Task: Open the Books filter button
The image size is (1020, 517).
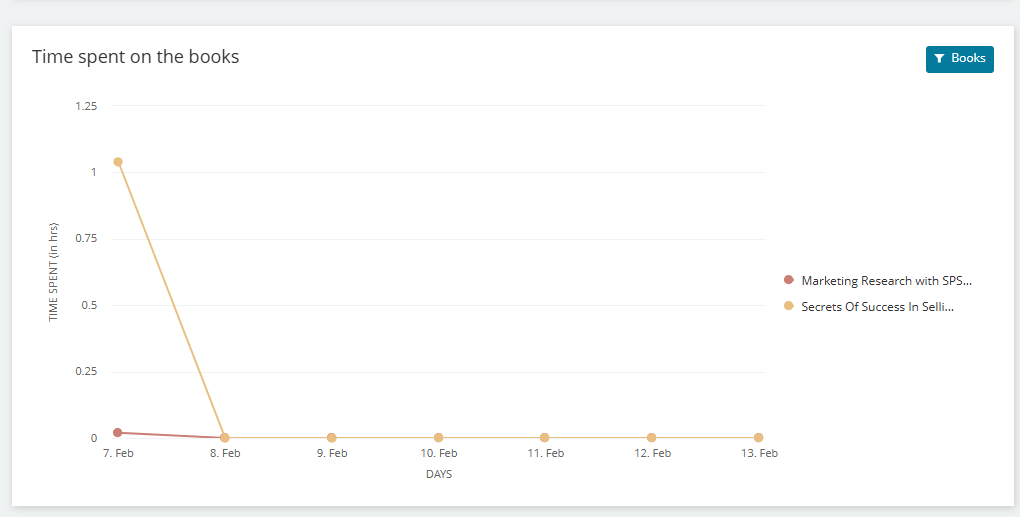Action: tap(959, 59)
